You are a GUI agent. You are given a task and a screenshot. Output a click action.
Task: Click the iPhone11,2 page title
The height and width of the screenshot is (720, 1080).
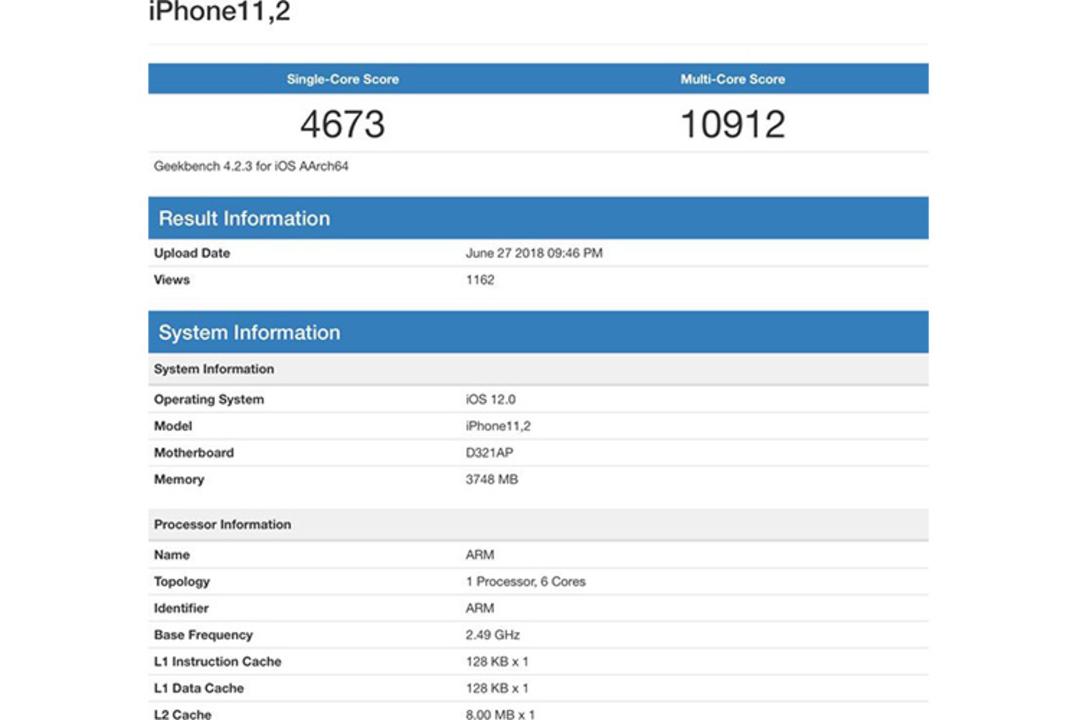(220, 11)
